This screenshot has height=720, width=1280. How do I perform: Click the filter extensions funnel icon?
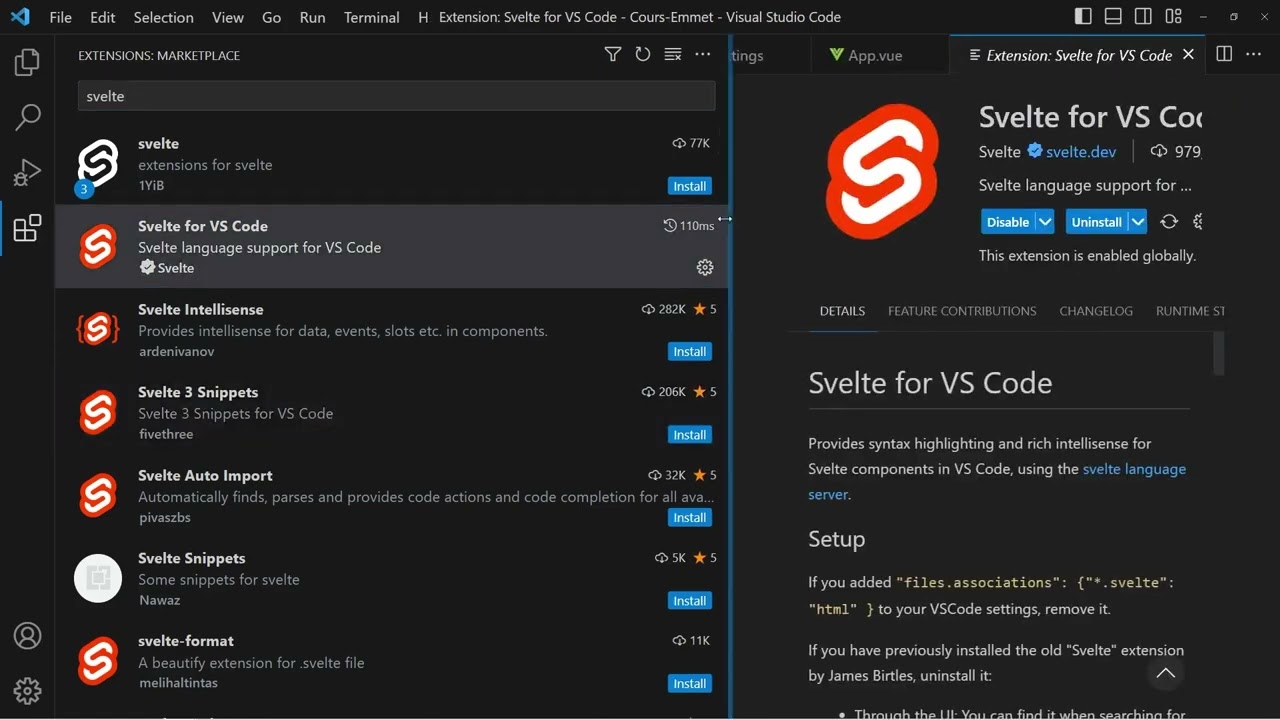pos(613,55)
